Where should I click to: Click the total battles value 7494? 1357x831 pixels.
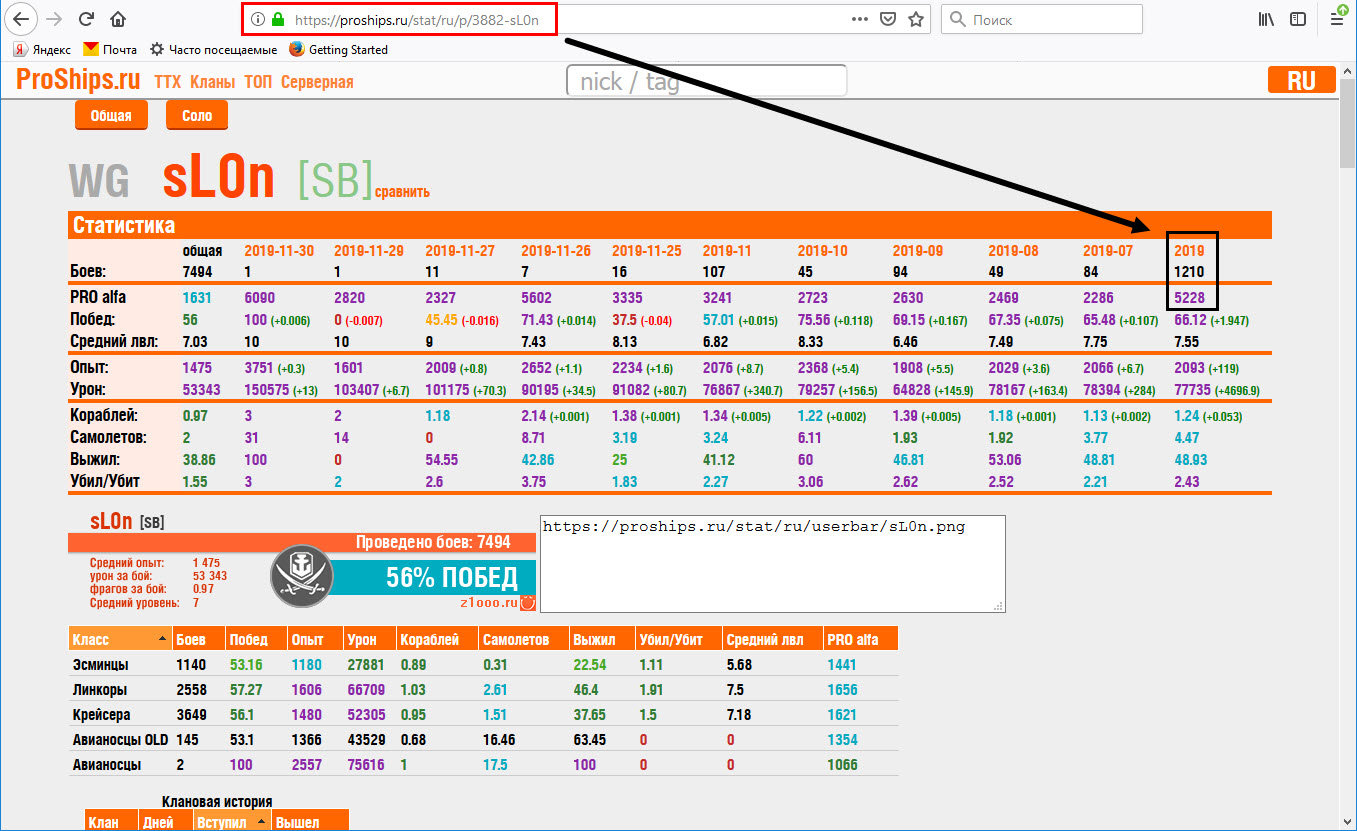tap(198, 271)
